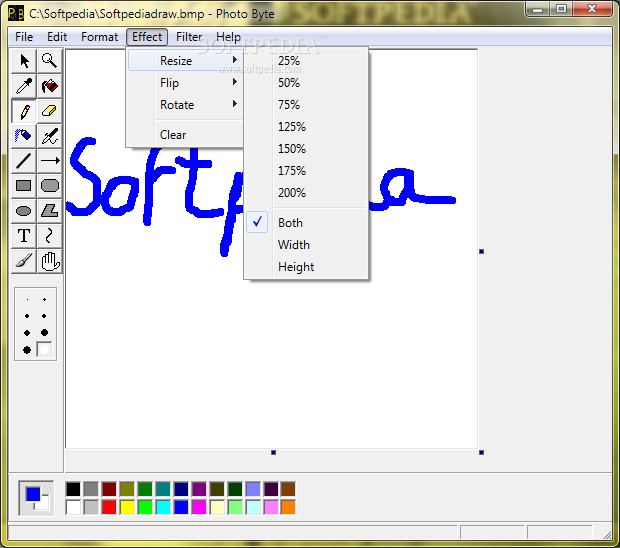
Task: Check the Both resize option
Action: (x=306, y=223)
